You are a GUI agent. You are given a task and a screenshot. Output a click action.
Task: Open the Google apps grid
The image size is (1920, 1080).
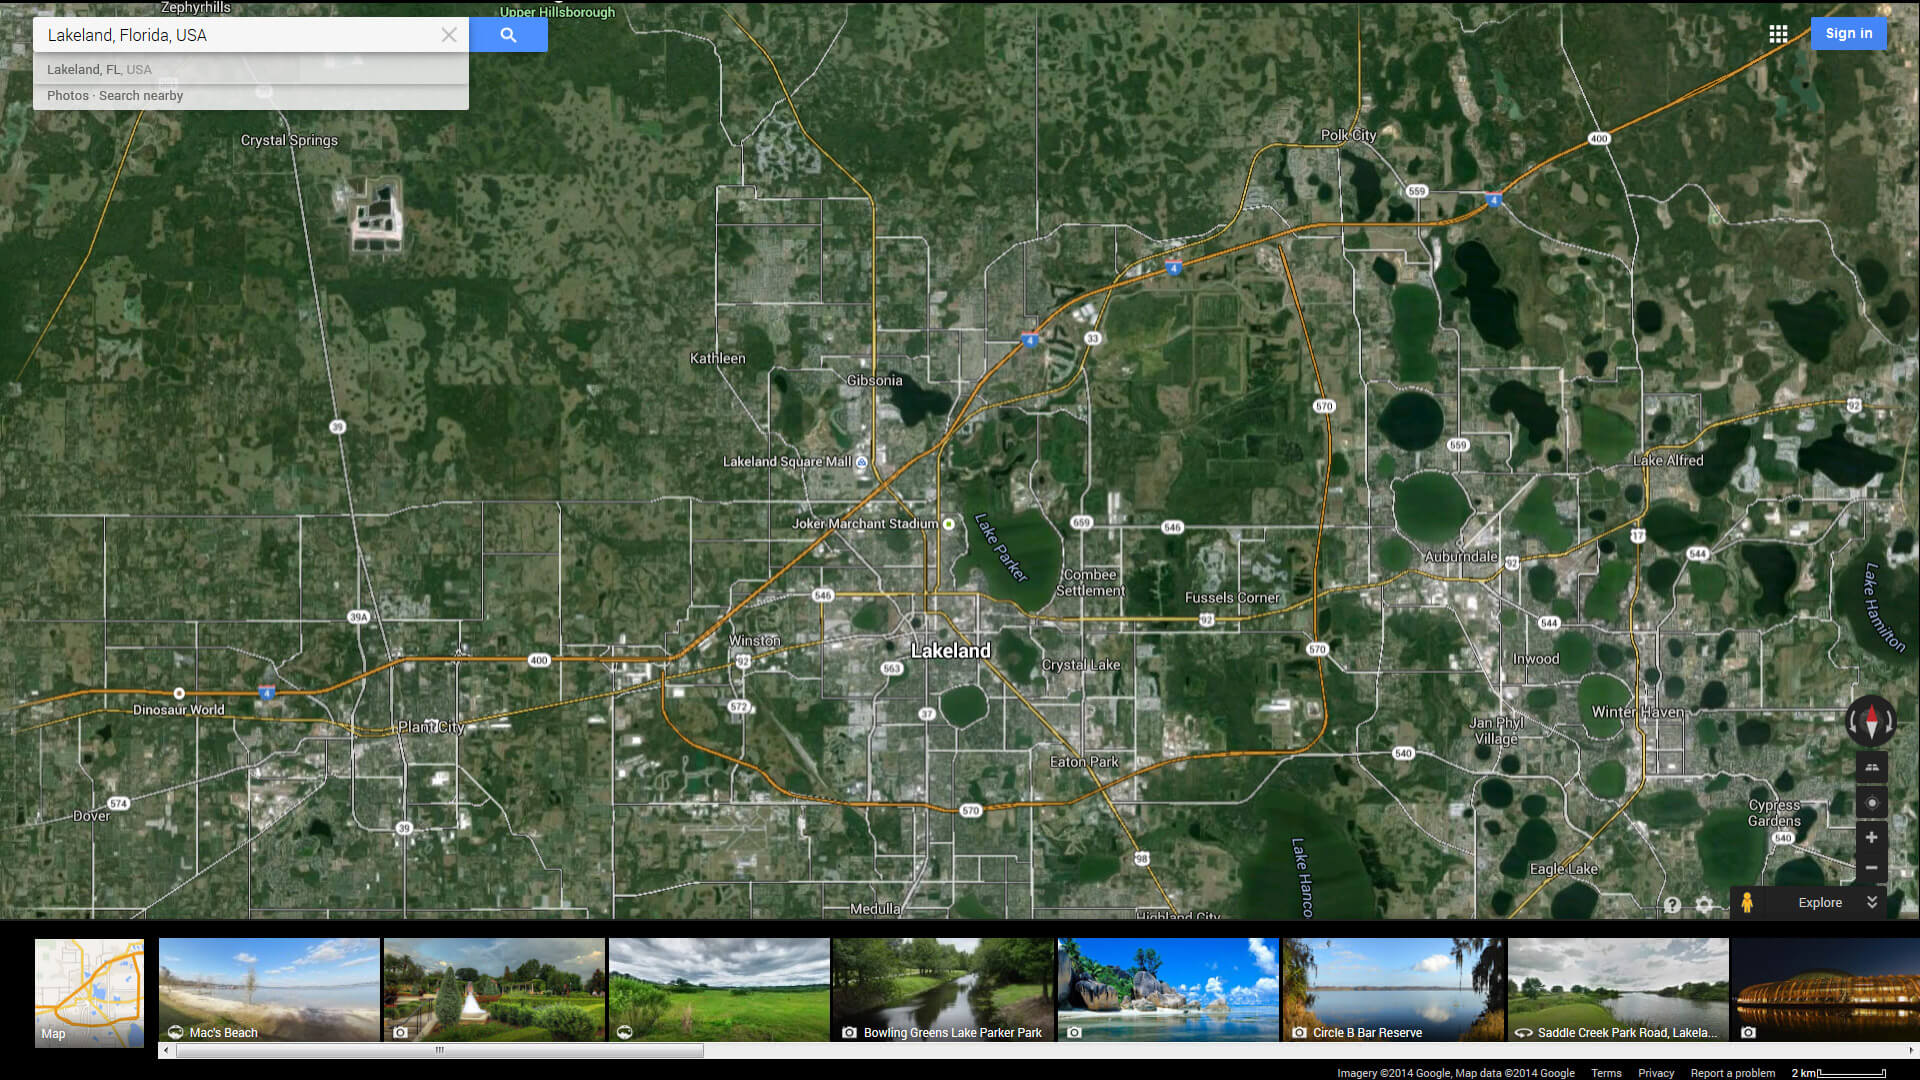pyautogui.click(x=1778, y=34)
